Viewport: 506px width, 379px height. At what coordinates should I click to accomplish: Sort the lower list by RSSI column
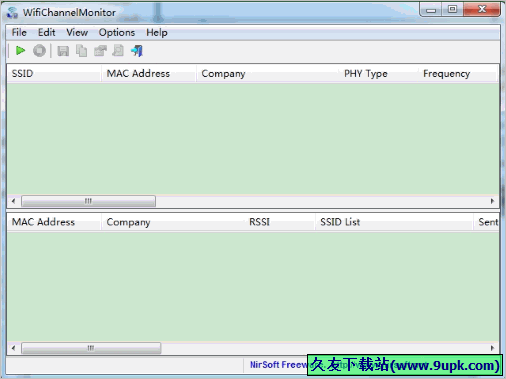[279, 222]
